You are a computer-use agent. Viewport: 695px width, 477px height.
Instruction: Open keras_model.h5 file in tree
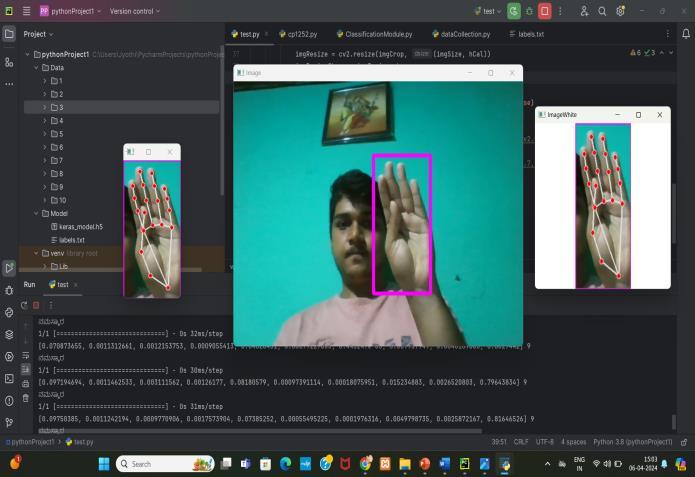(x=77, y=227)
